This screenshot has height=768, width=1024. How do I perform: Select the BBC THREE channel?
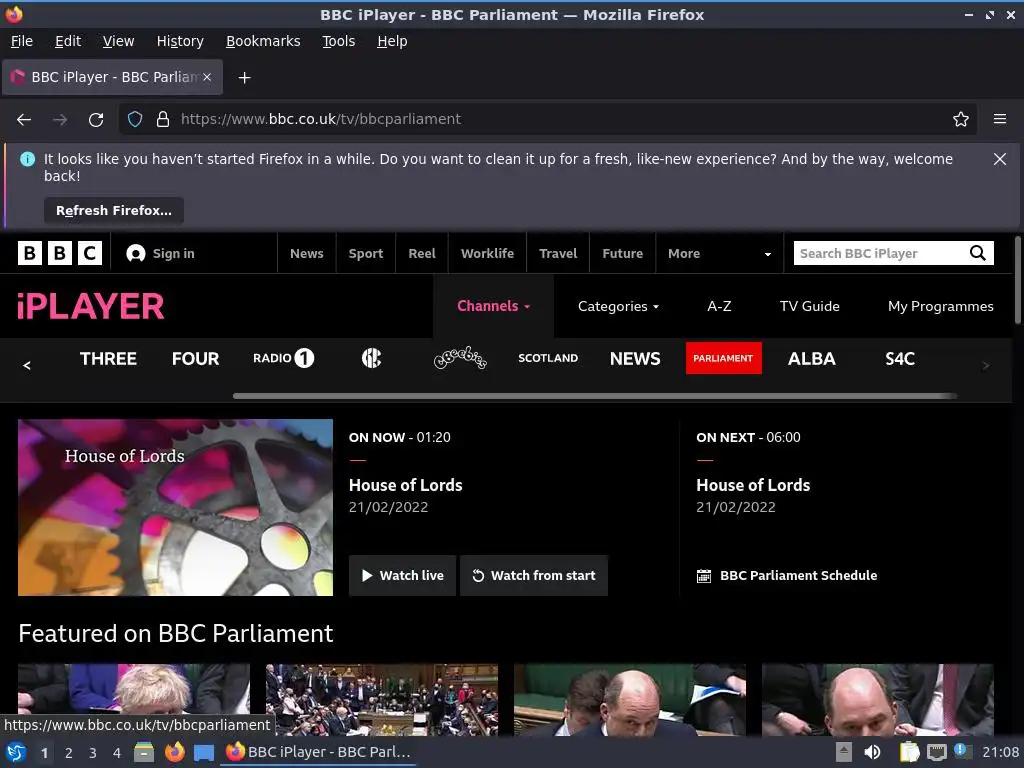(x=108, y=359)
